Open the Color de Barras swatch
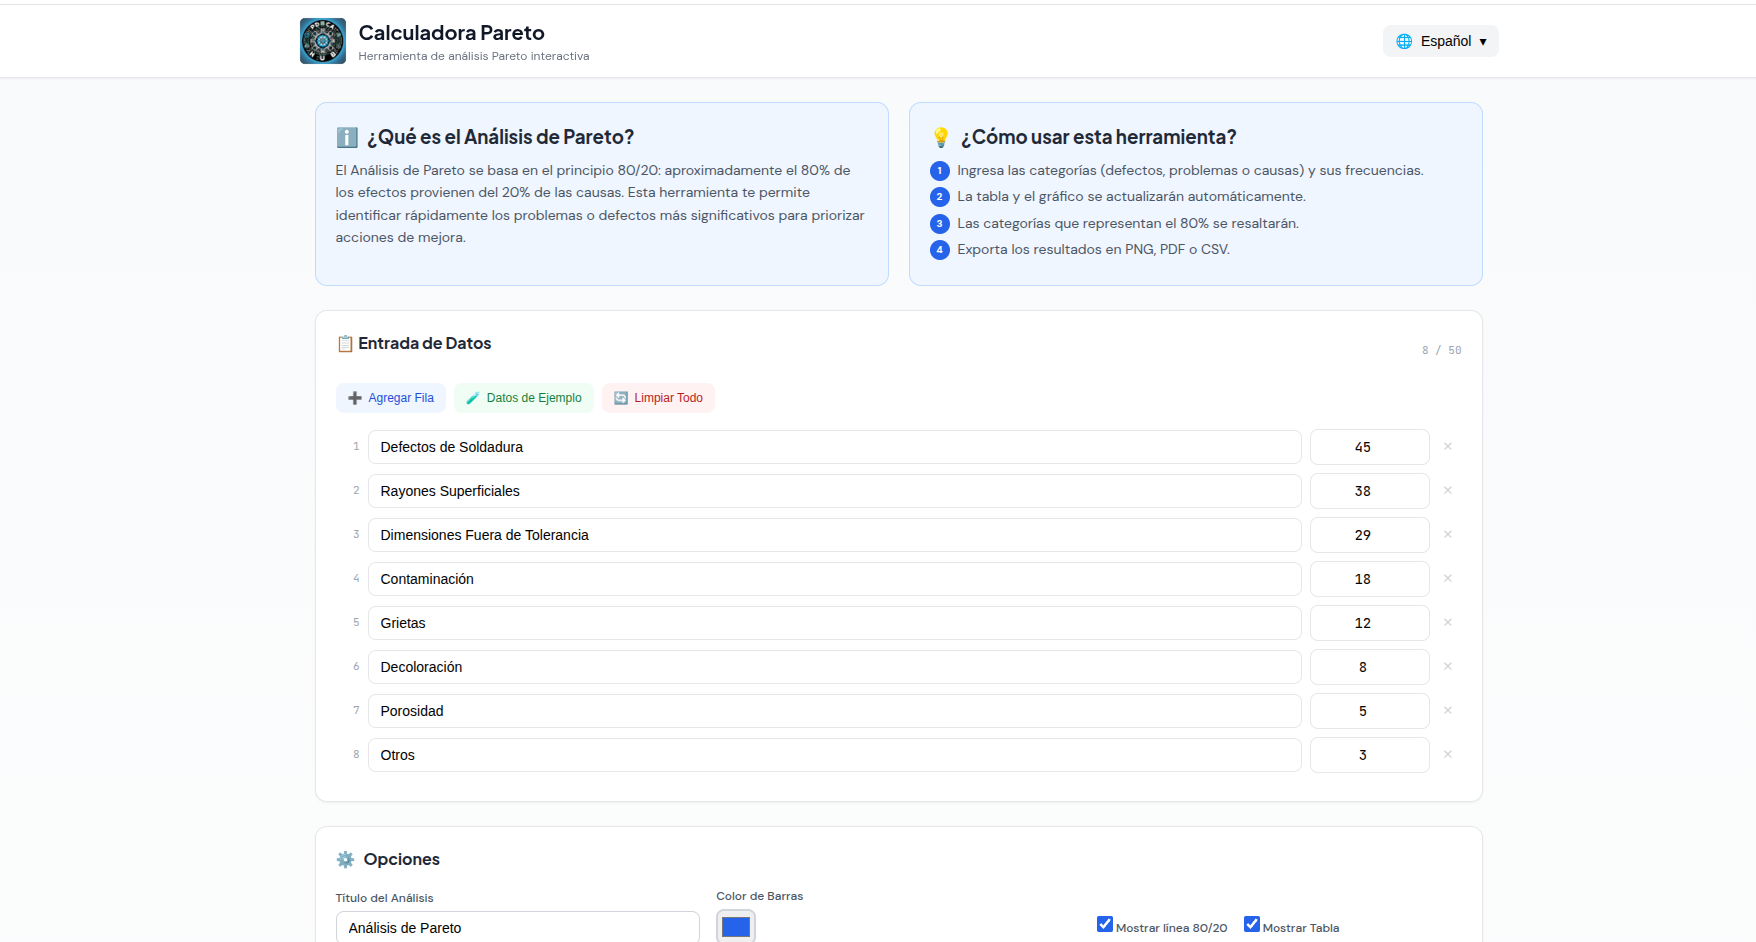 click(x=736, y=927)
